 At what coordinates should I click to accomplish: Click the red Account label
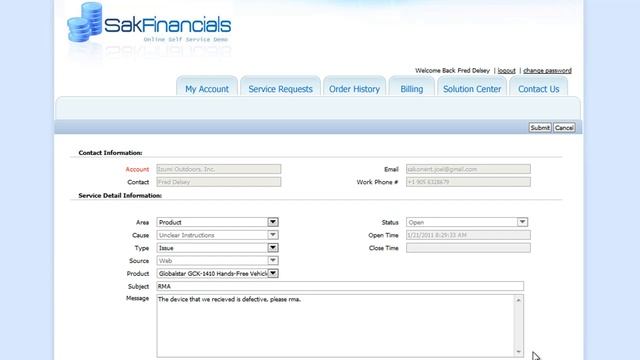pos(137,169)
